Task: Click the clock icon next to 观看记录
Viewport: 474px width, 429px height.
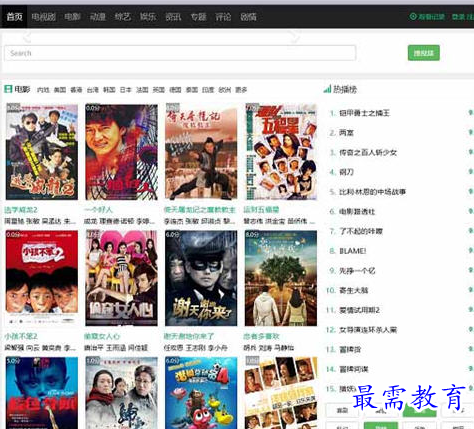Action: (x=413, y=16)
